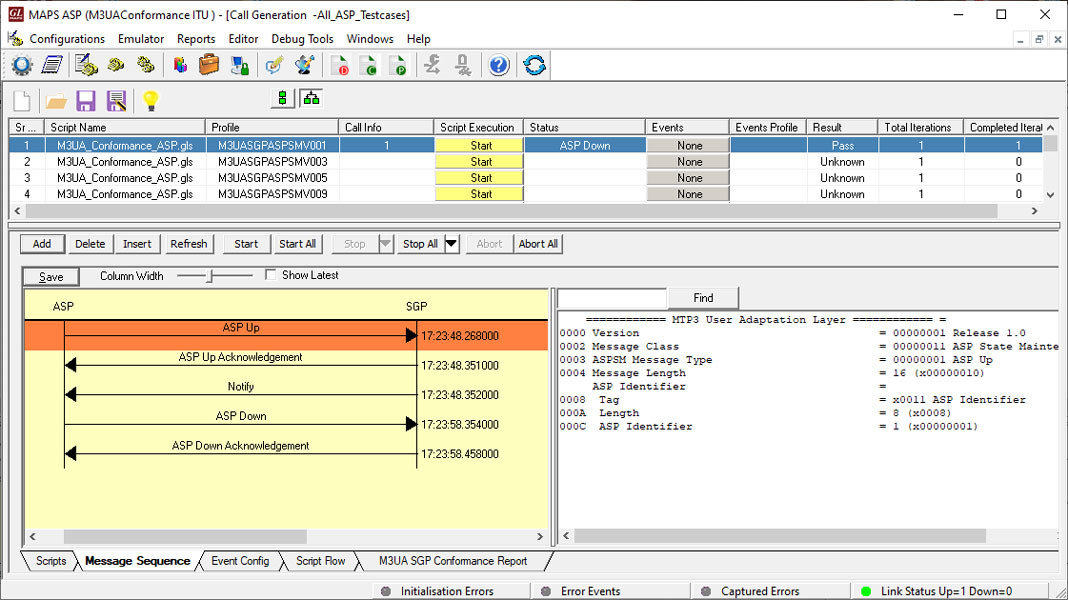Click the green hierarchy tree layout icon
This screenshot has height=600, width=1068.
[x=311, y=99]
